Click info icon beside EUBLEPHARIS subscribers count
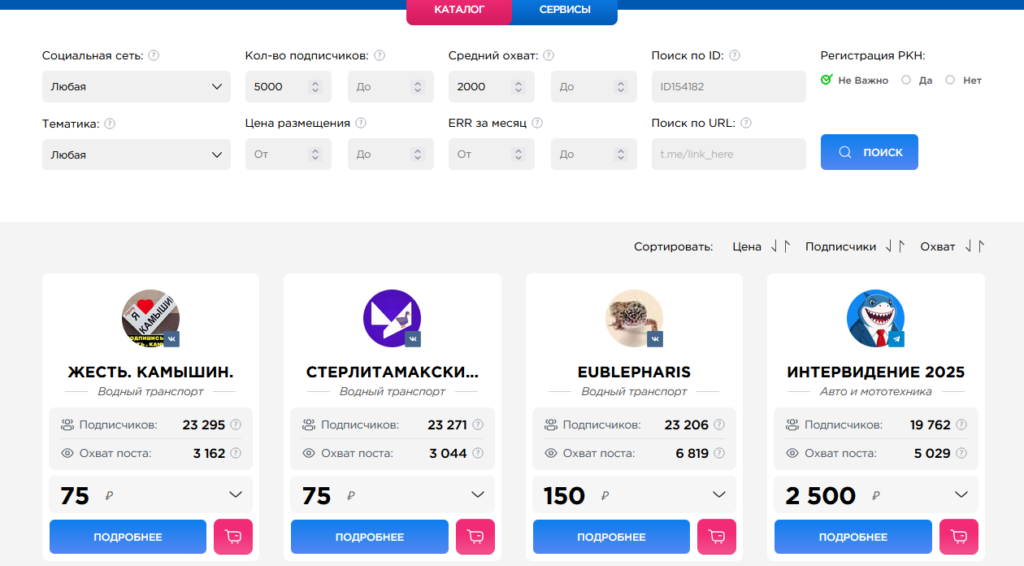The width and height of the screenshot is (1024, 566). pos(720,425)
